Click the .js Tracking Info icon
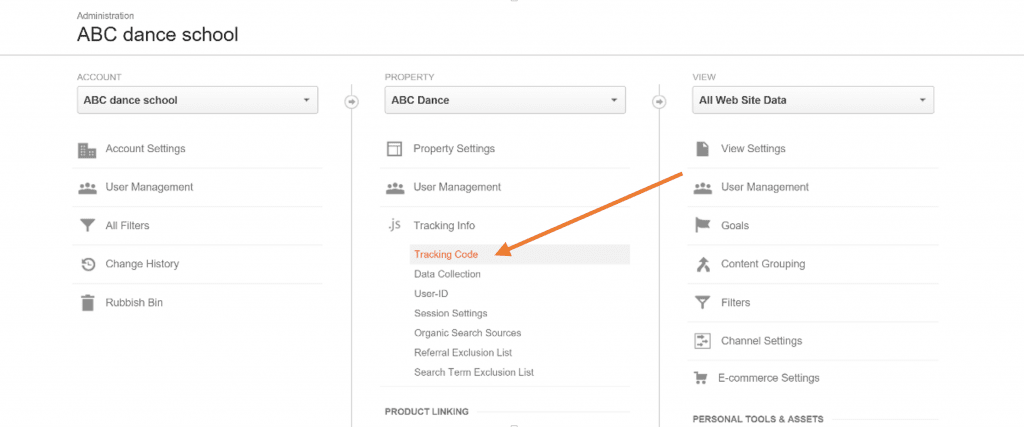This screenshot has width=1024, height=427. click(x=394, y=225)
